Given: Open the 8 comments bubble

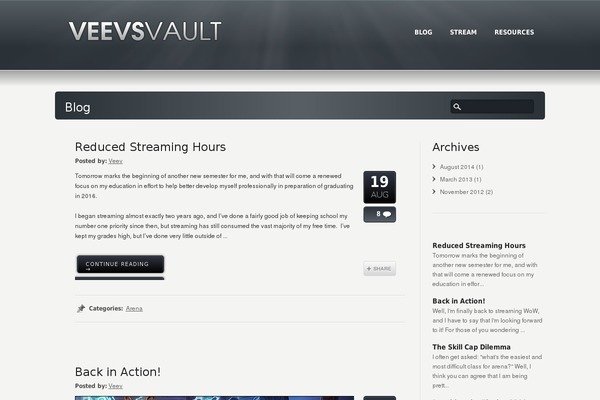Looking at the screenshot, I should pos(380,214).
